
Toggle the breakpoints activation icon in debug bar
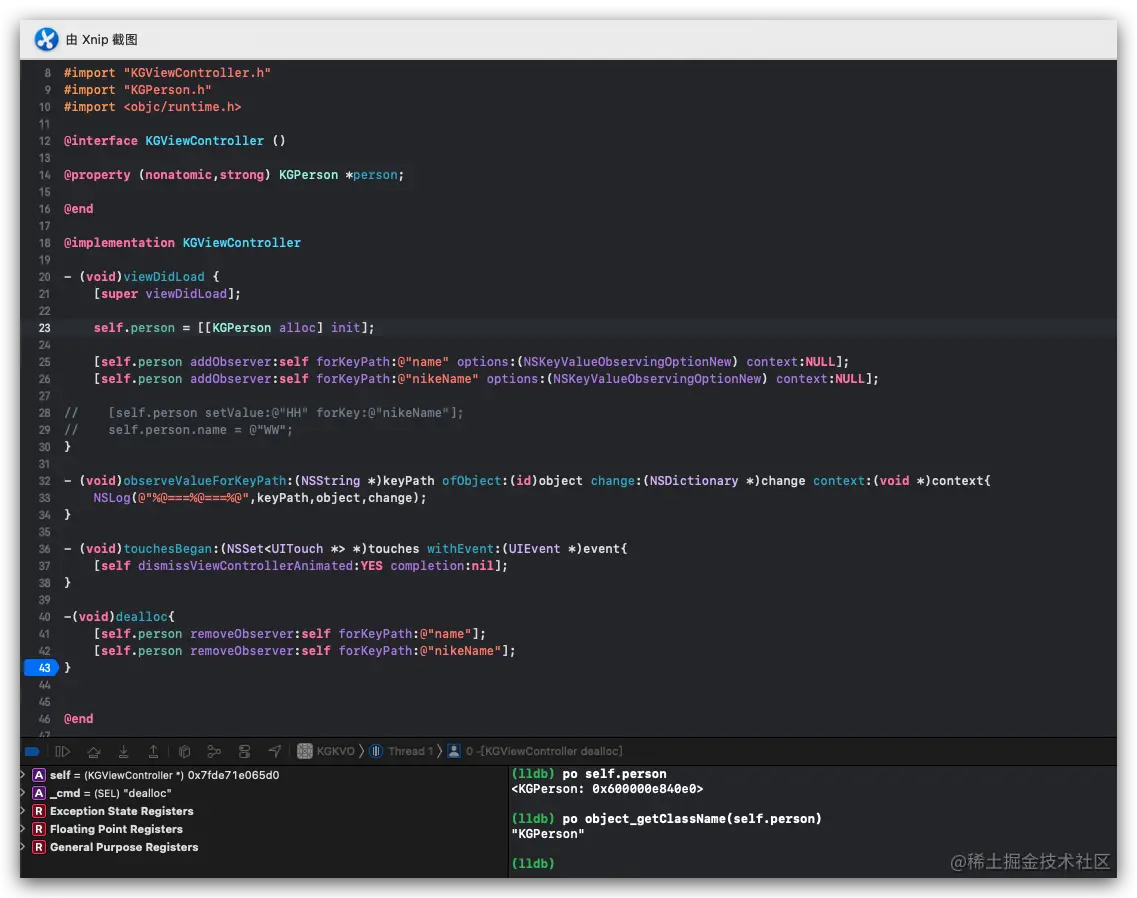[32, 751]
